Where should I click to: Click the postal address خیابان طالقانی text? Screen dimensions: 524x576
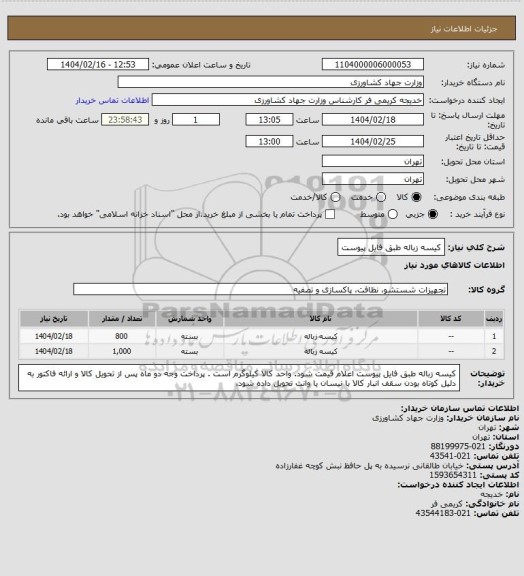[370, 465]
